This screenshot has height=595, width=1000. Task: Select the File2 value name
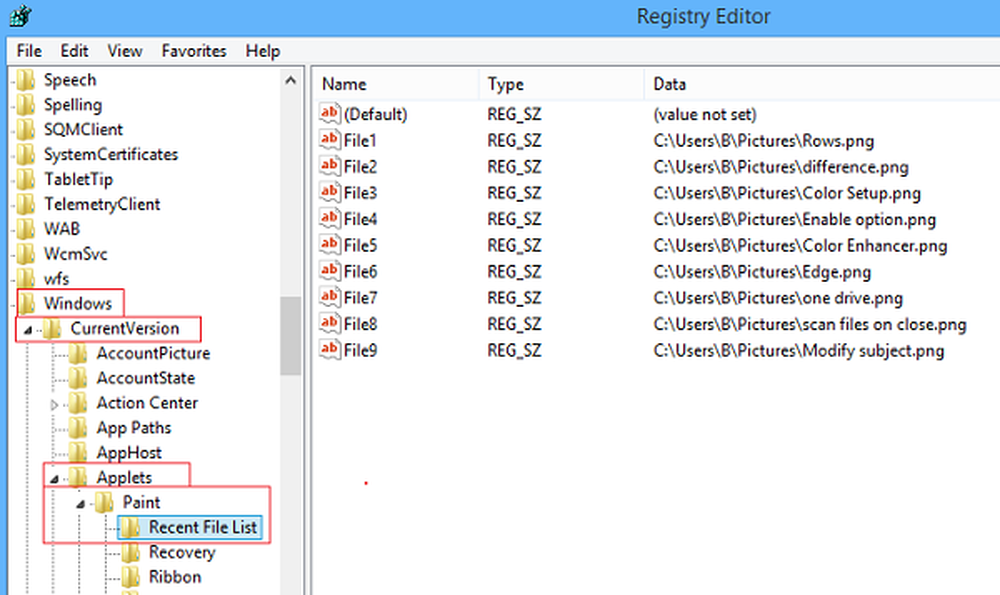[360, 167]
